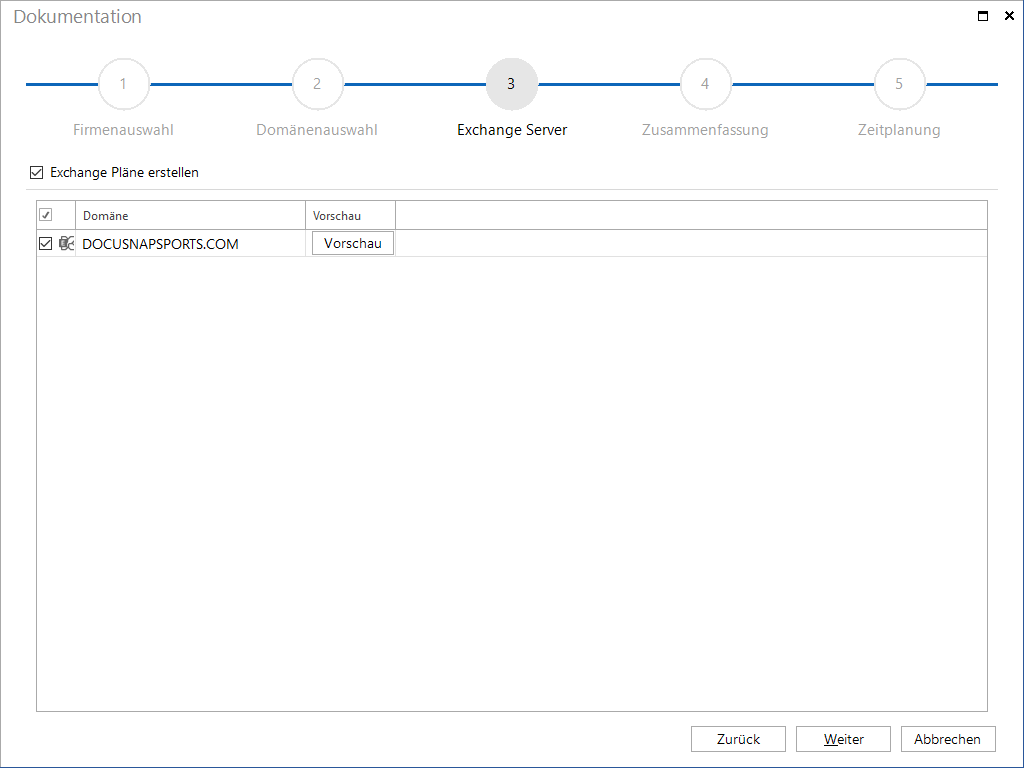Click the Zeitplanung step label

click(899, 130)
